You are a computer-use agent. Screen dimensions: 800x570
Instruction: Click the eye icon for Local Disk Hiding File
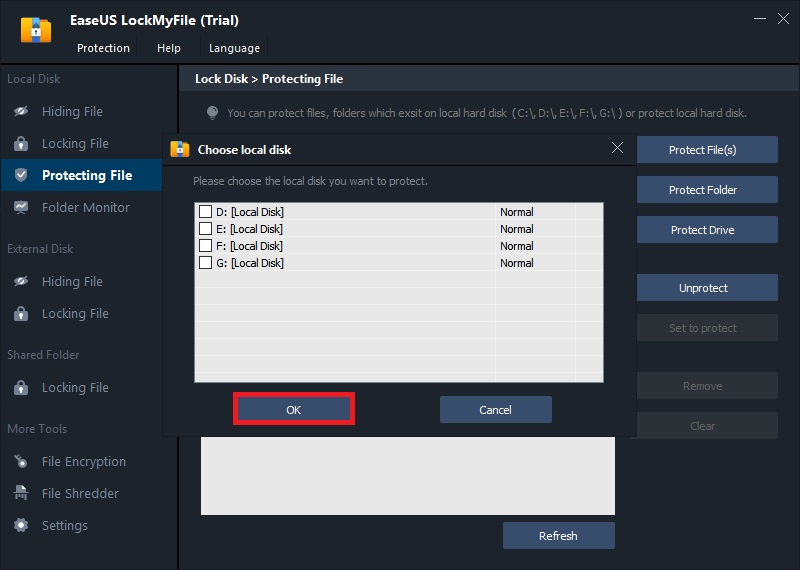coord(21,111)
